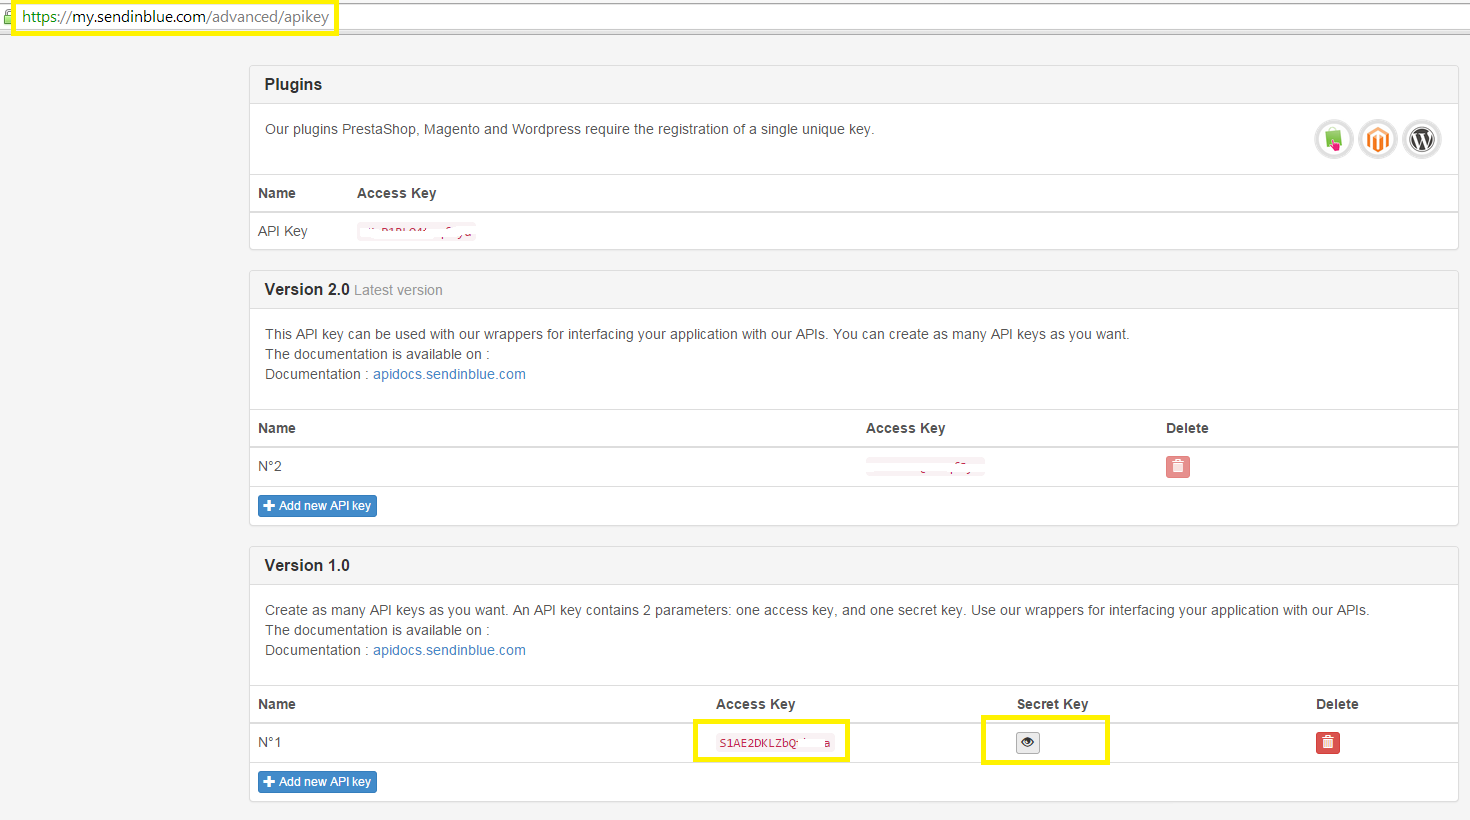Reveal the Secret Key for N°1
This screenshot has height=820, width=1470.
coord(1027,742)
